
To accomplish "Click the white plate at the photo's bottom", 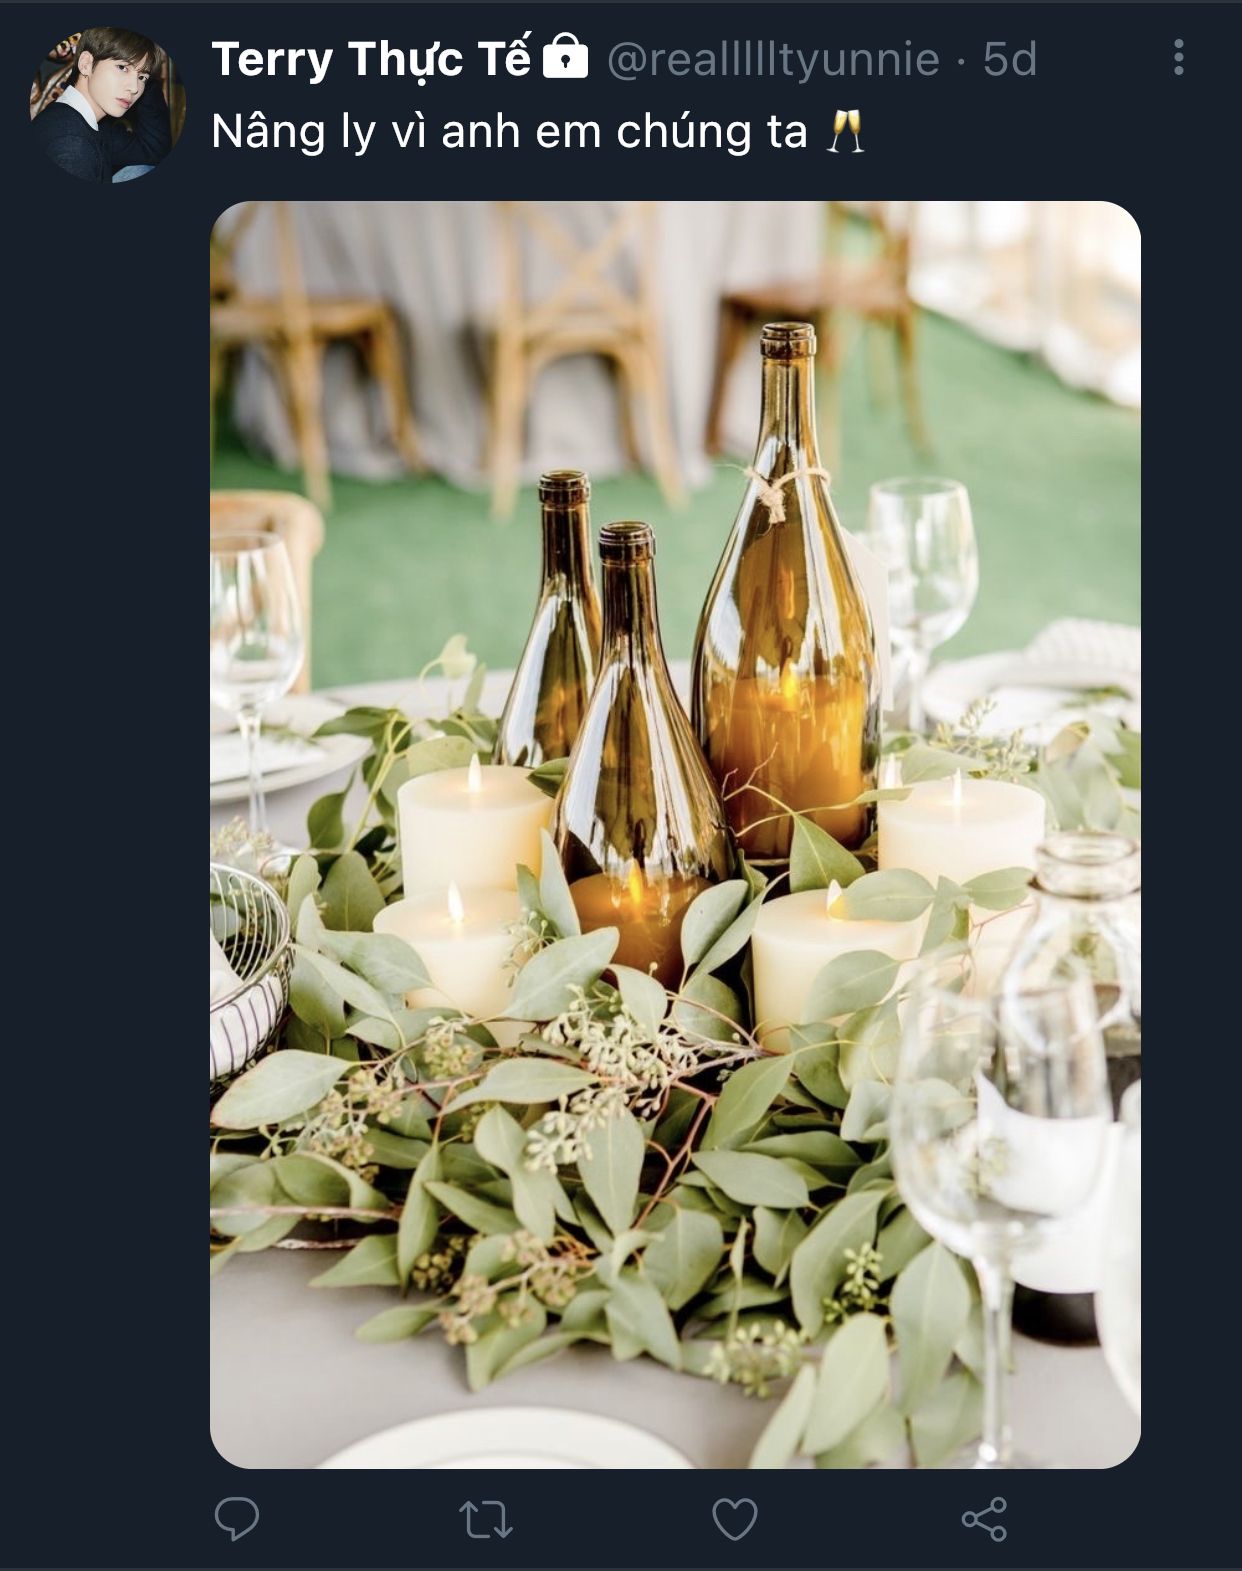I will coord(505,1440).
